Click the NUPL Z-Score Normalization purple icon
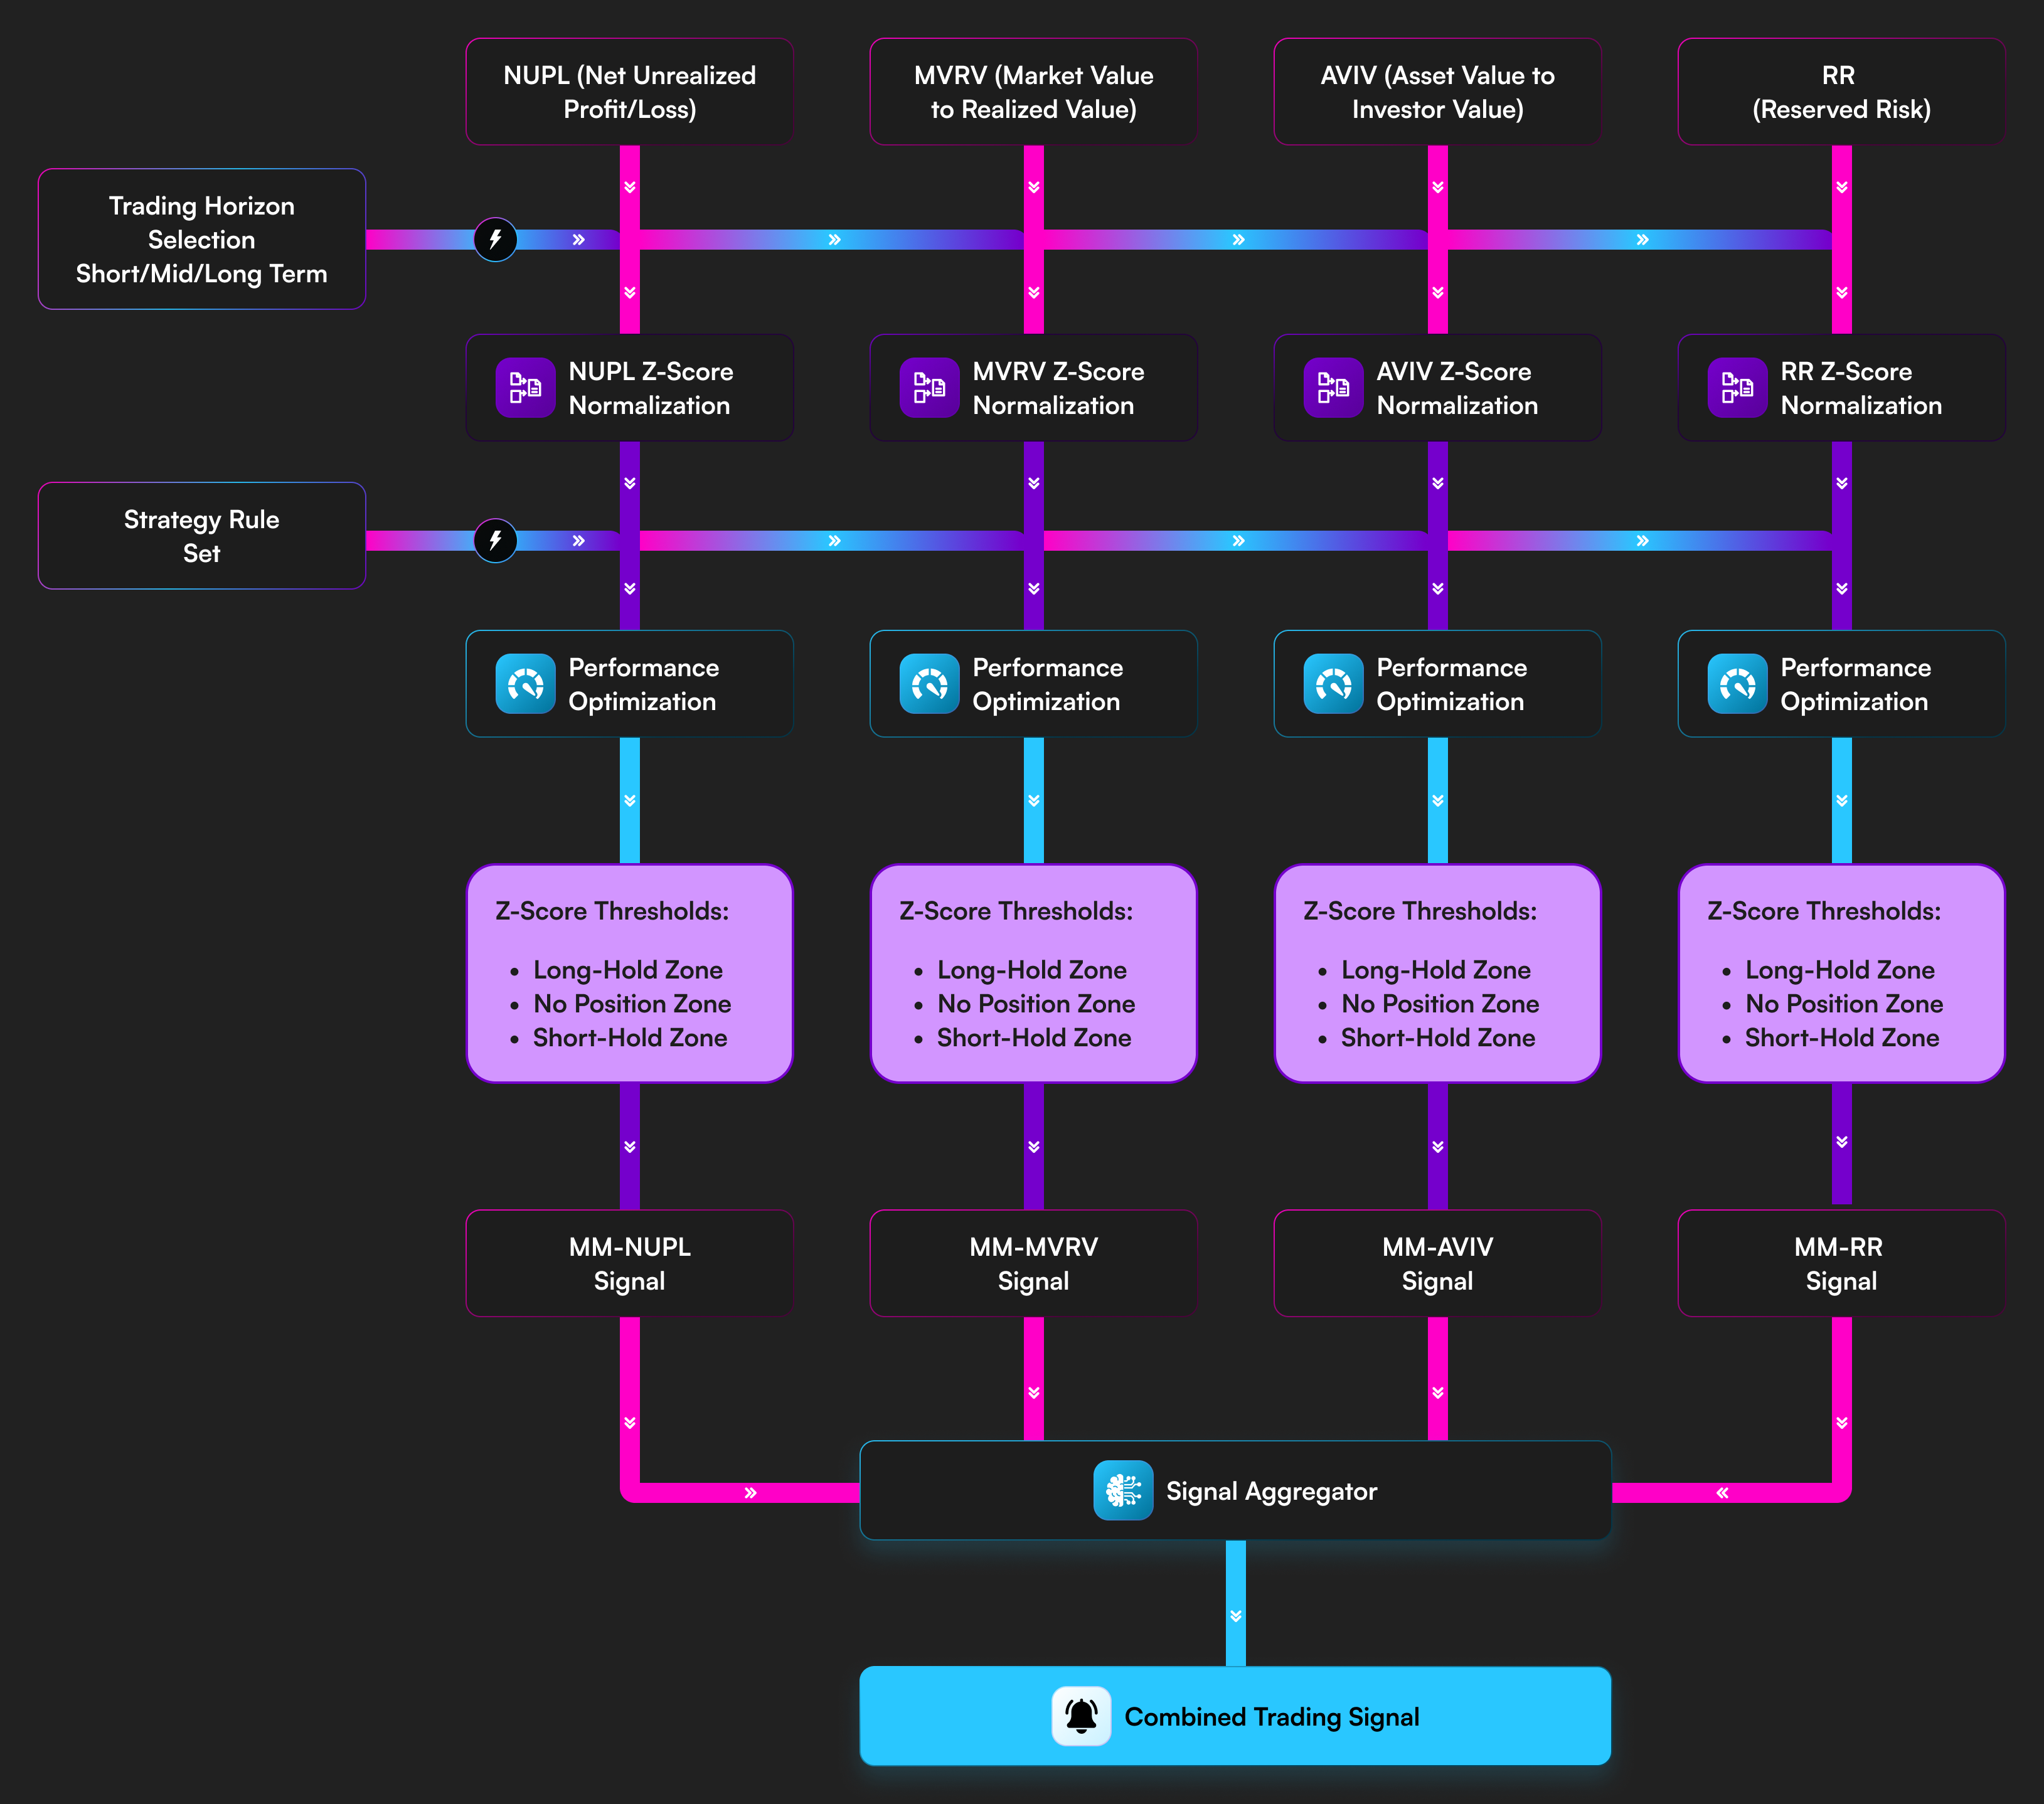Screen dimensions: 2044x1804 tap(525, 387)
